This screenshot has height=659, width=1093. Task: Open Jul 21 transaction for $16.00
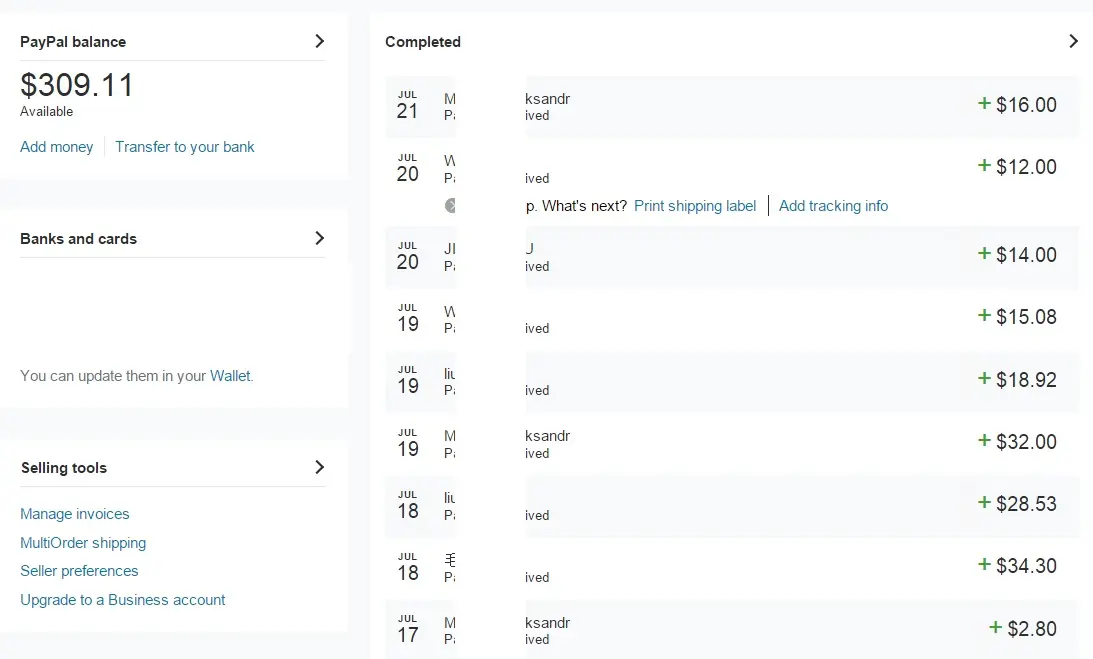point(732,106)
